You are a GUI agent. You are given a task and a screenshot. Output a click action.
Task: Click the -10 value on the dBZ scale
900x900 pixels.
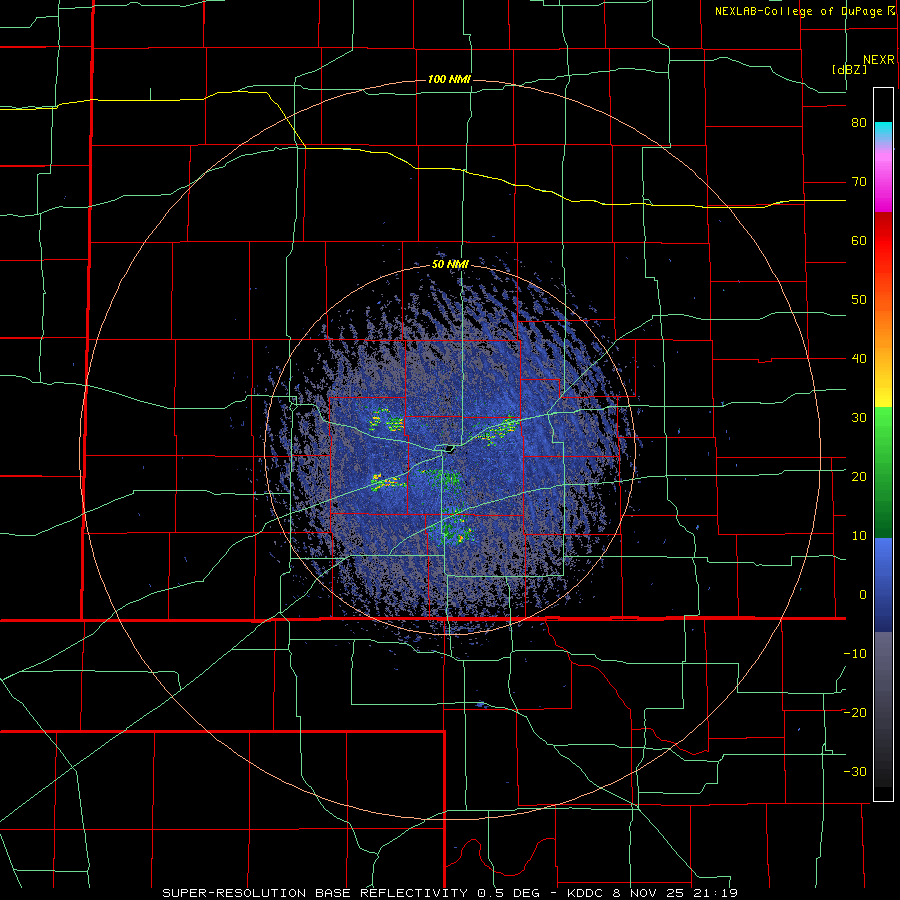pyautogui.click(x=855, y=654)
